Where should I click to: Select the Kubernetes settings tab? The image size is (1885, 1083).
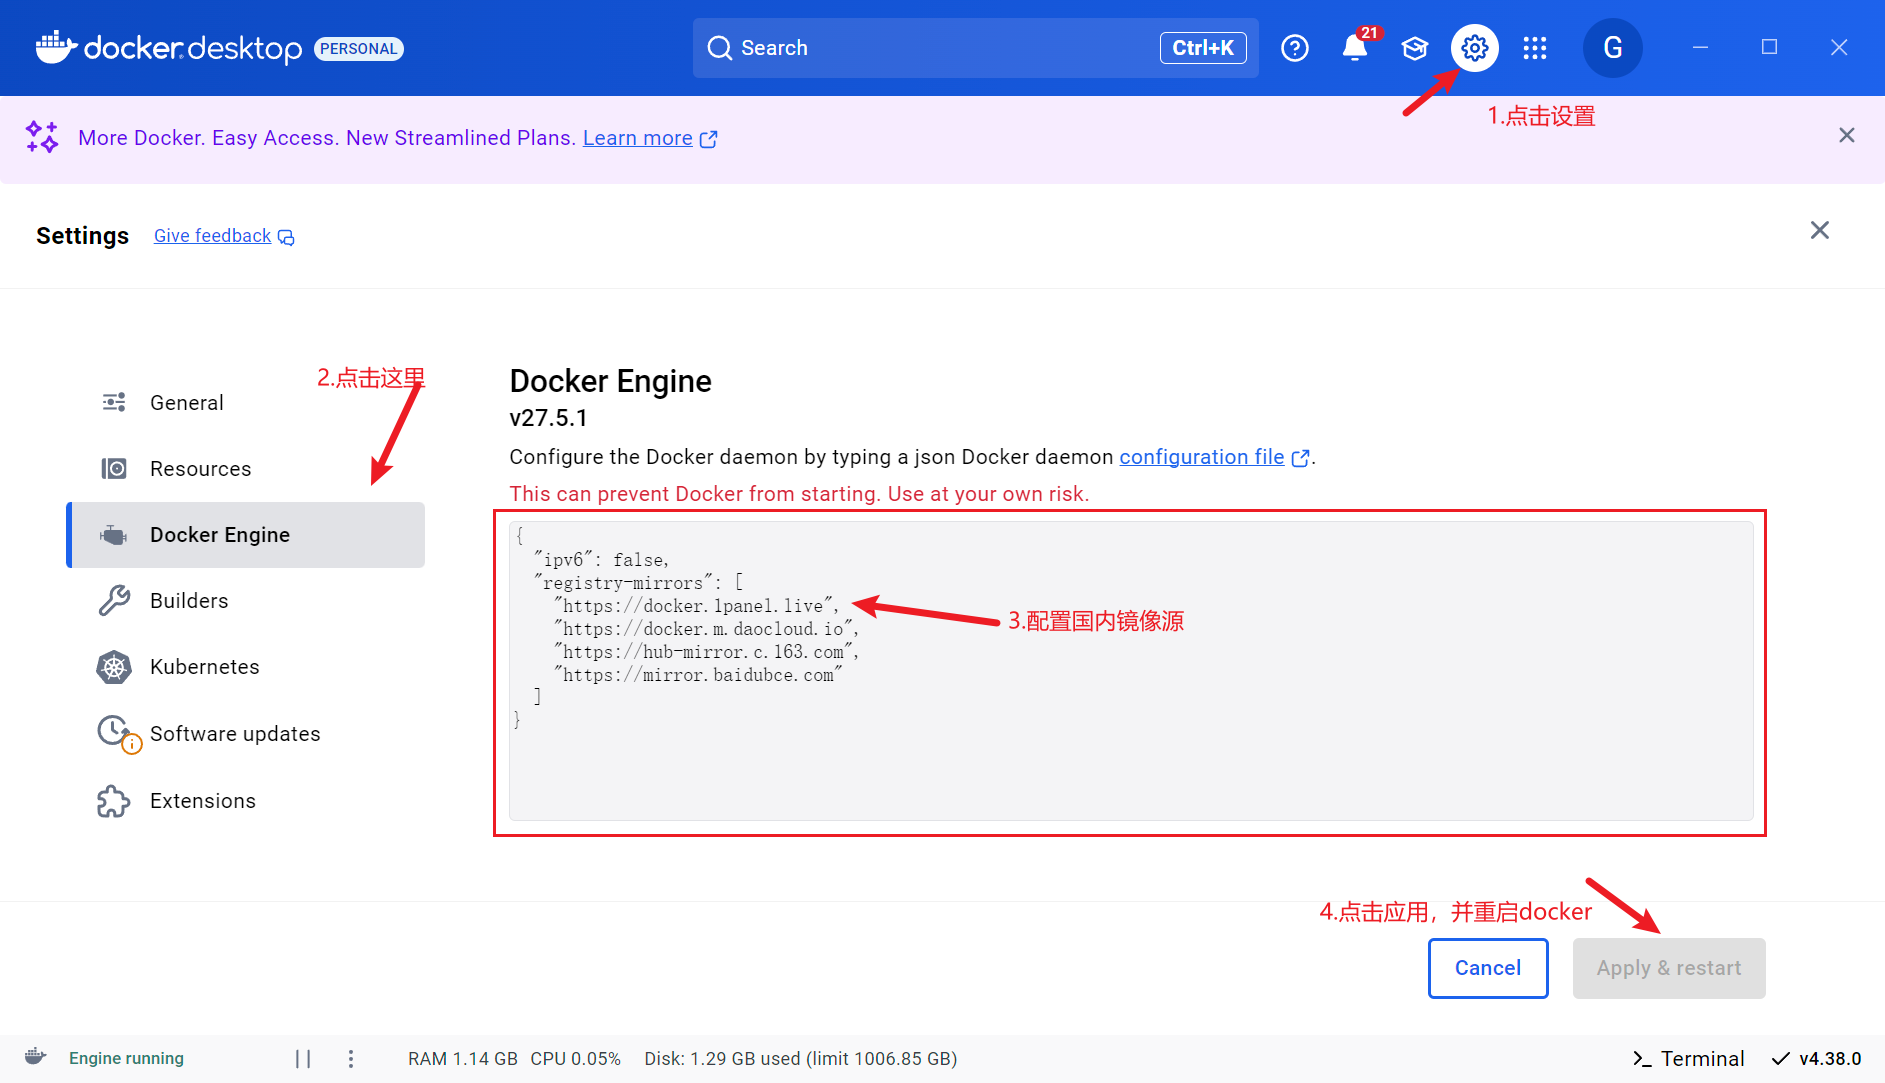[x=246, y=667]
